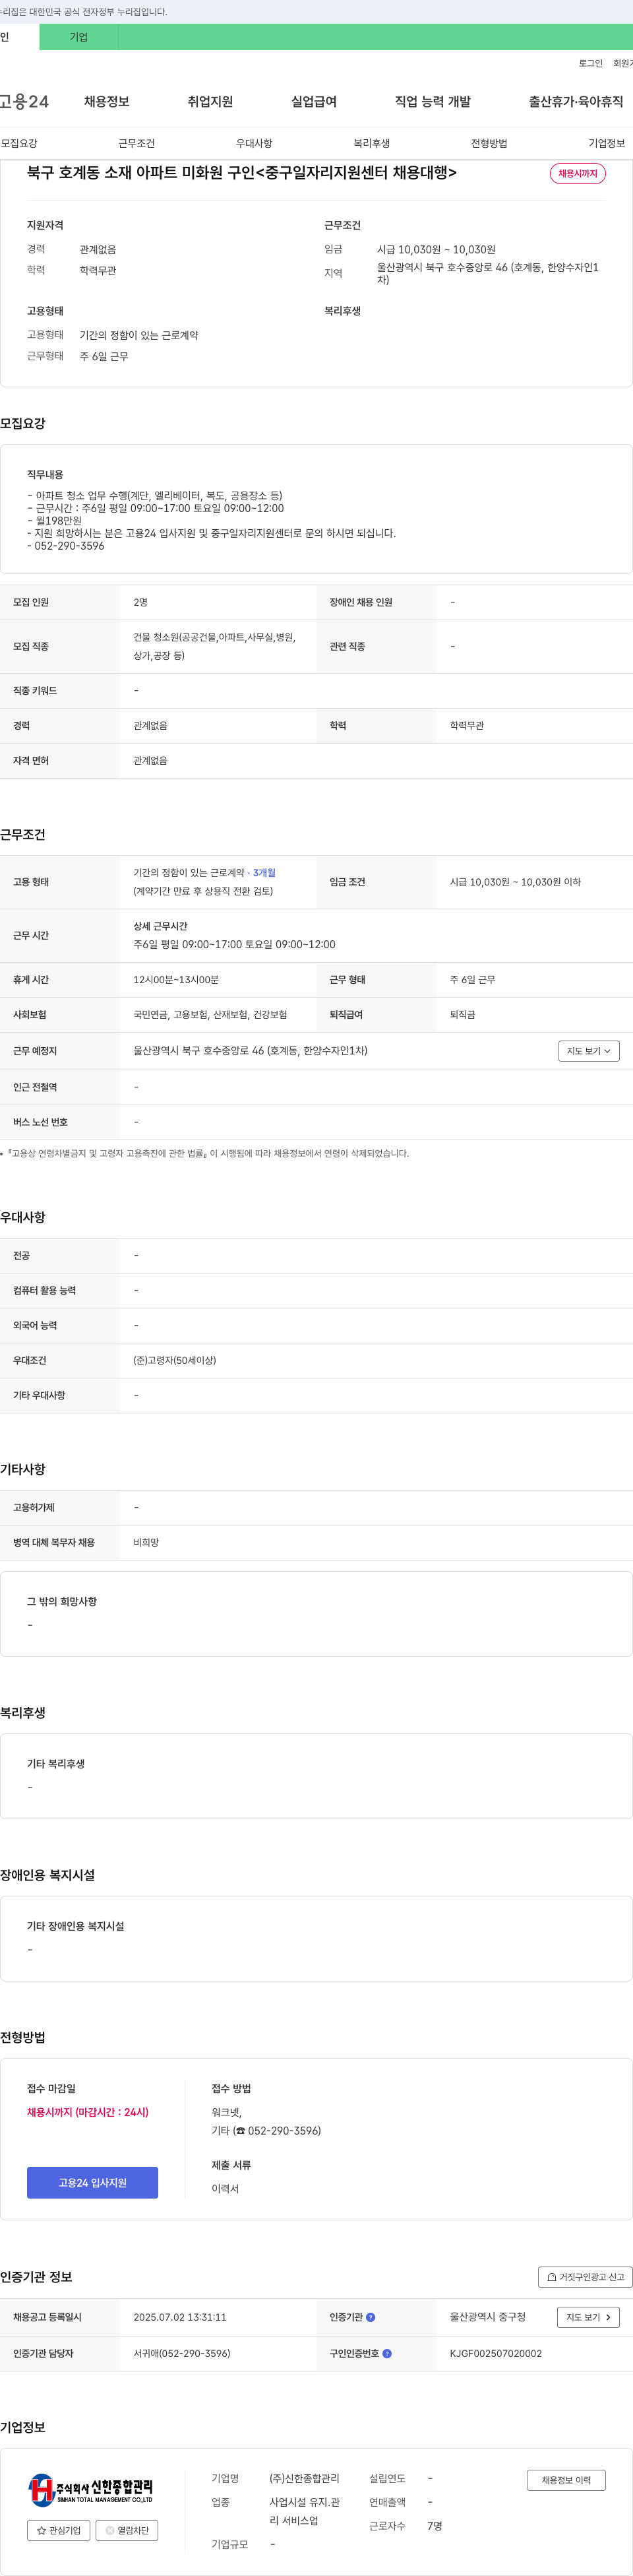633x2576 pixels.
Task: Click certification number KJGF002507020002
Action: [495, 2353]
